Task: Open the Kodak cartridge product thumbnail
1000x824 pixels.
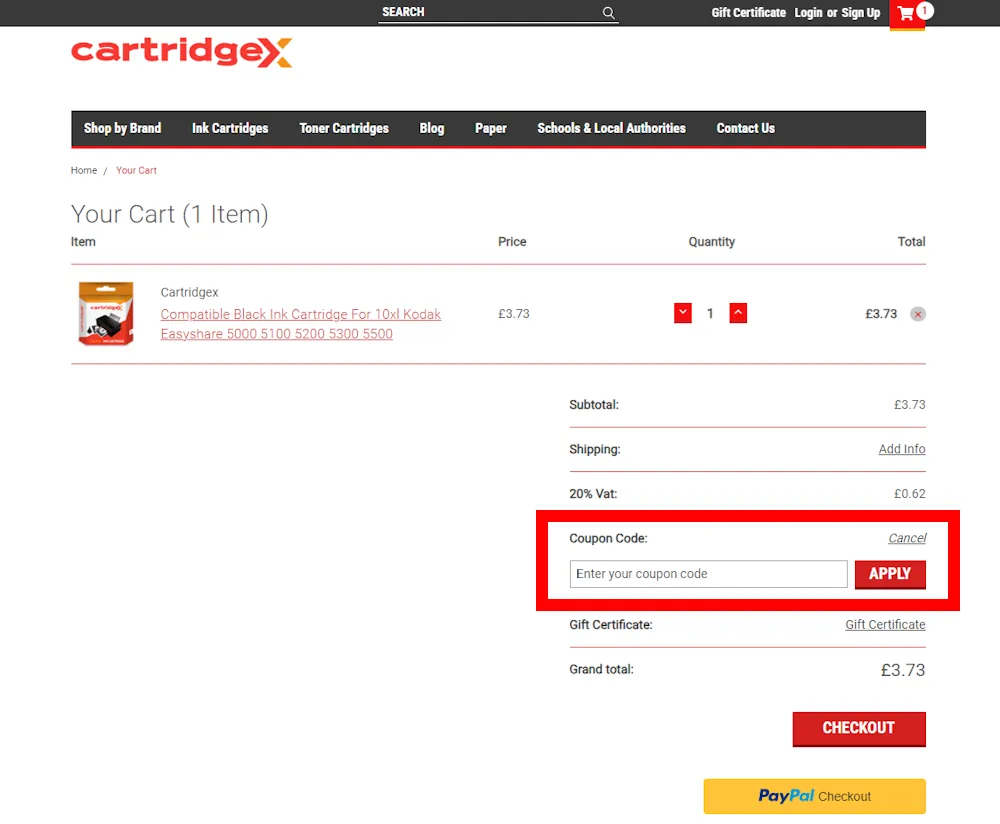Action: click(x=106, y=313)
